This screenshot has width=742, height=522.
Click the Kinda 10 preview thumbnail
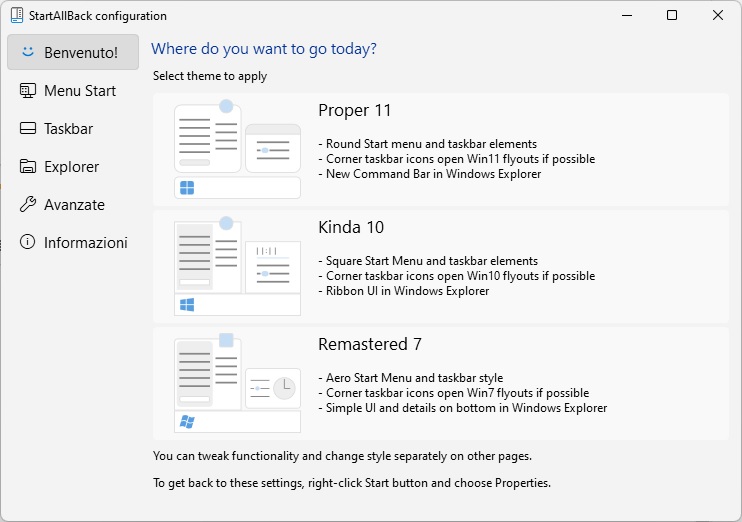[238, 266]
